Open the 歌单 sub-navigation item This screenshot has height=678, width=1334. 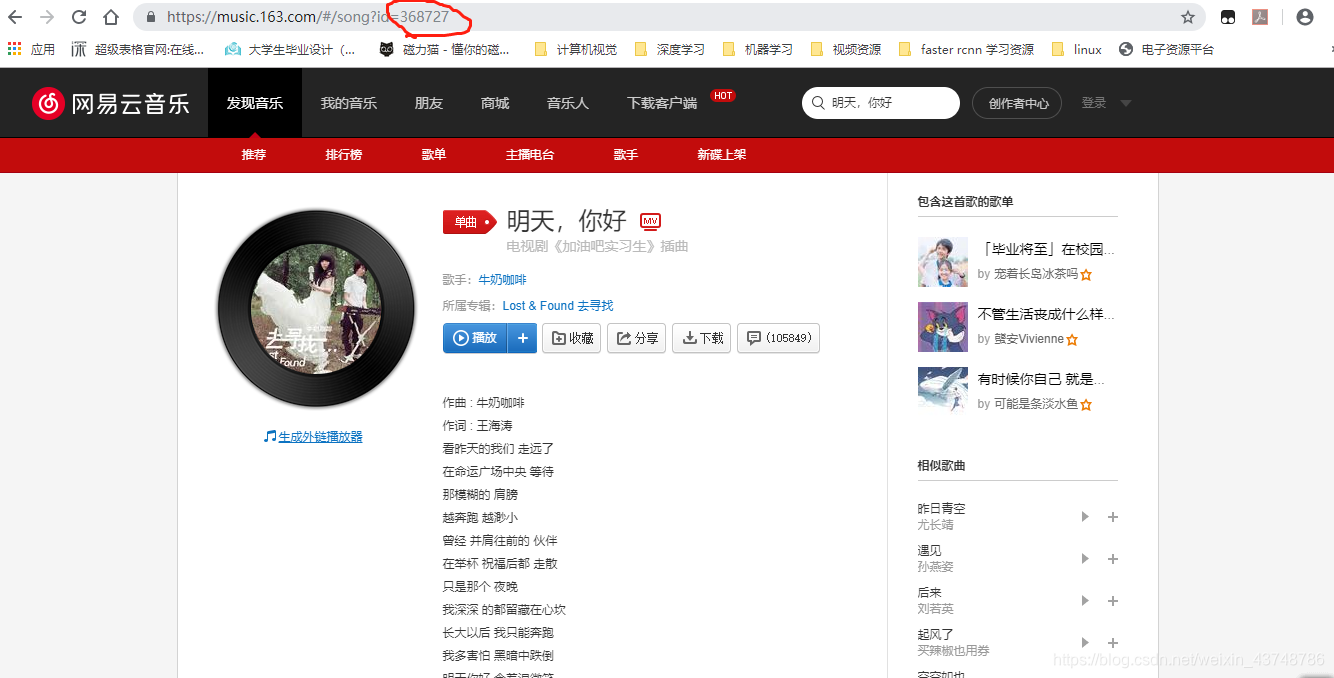tap(434, 155)
